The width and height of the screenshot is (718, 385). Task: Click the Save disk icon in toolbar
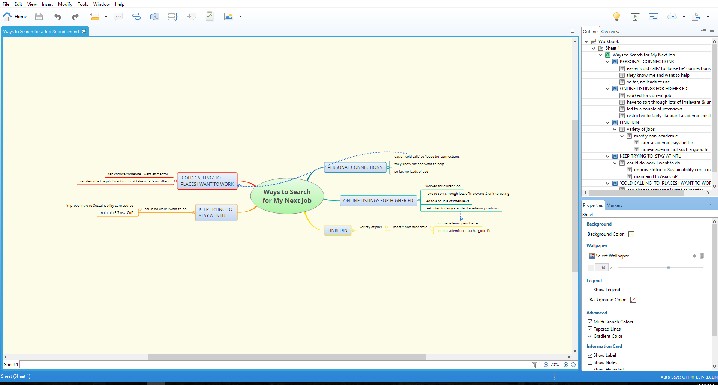[x=39, y=17]
